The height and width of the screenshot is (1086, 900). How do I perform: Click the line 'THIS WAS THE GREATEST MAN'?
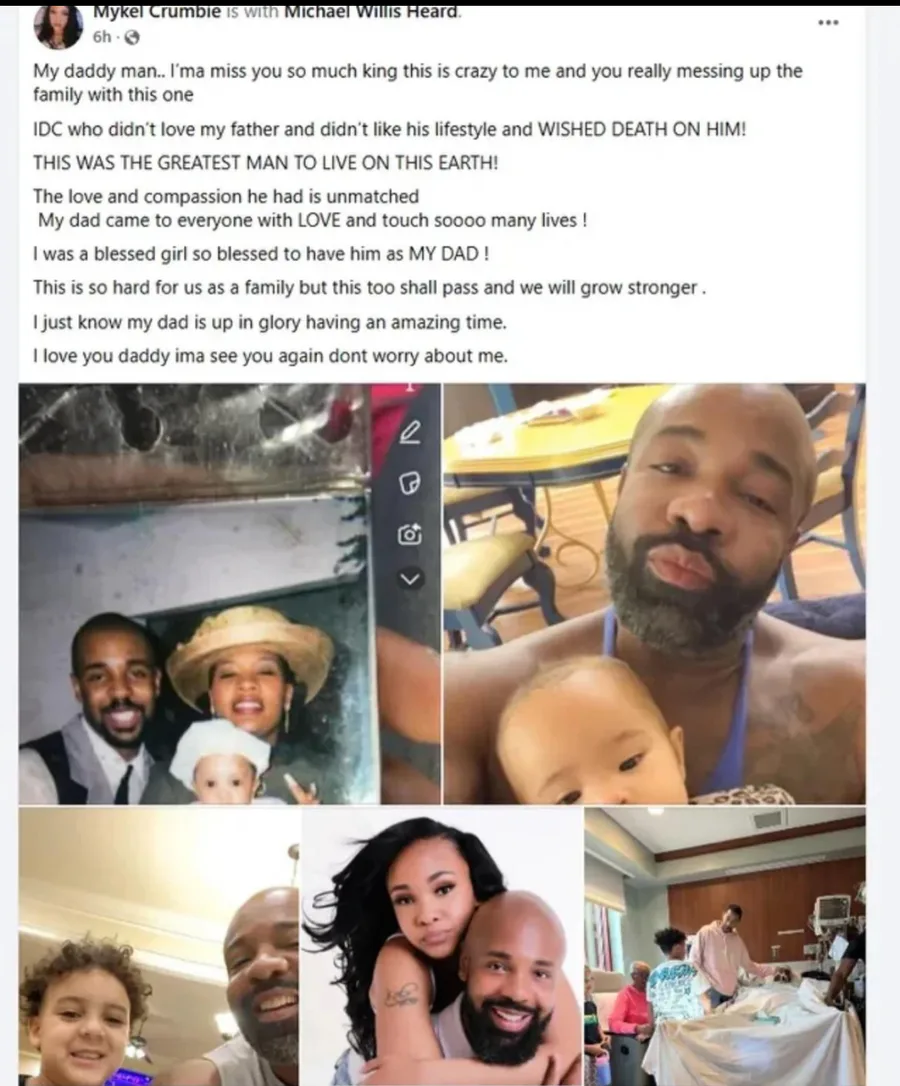pos(265,163)
